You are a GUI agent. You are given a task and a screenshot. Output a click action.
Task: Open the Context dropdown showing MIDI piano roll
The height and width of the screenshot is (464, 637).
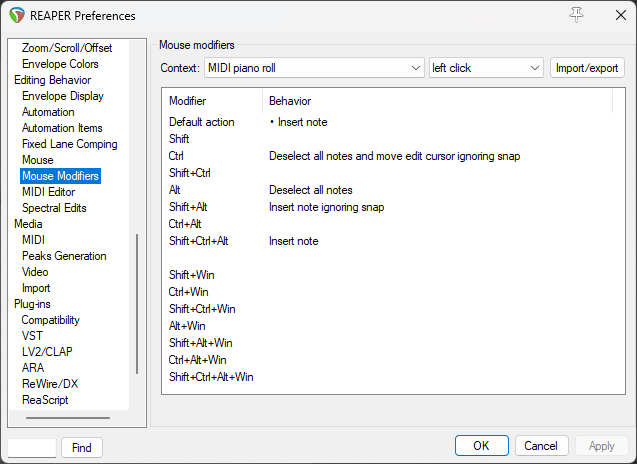tap(314, 68)
